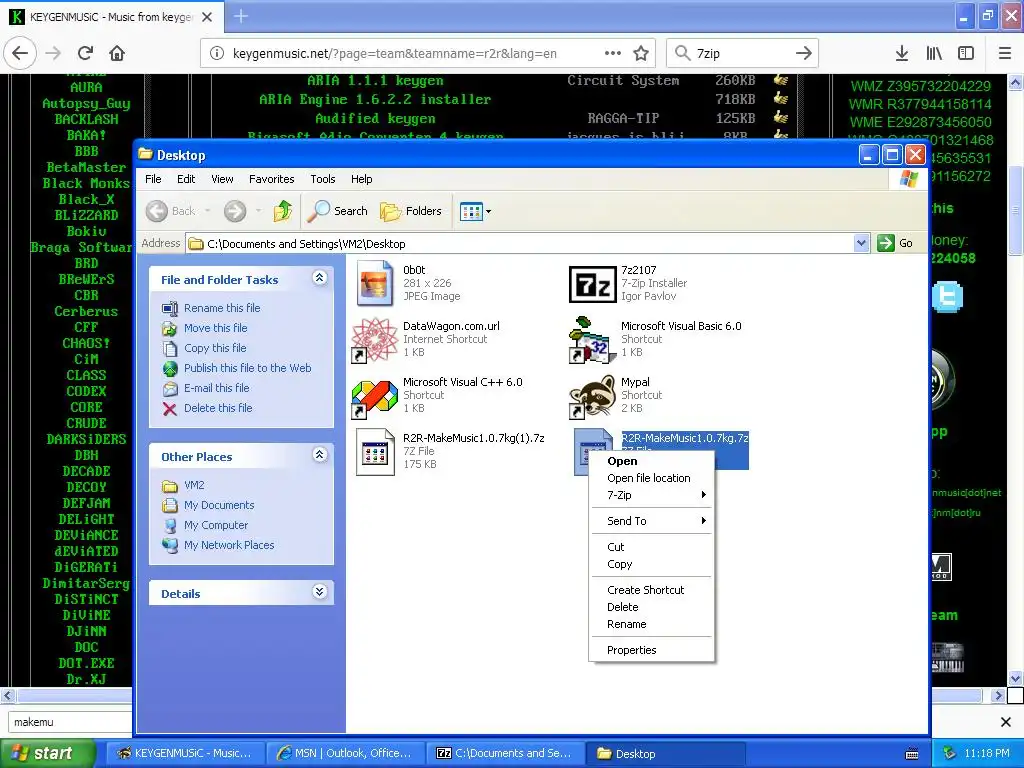The height and width of the screenshot is (768, 1024).
Task: Bookmark this page with the star icon
Action: pos(641,54)
